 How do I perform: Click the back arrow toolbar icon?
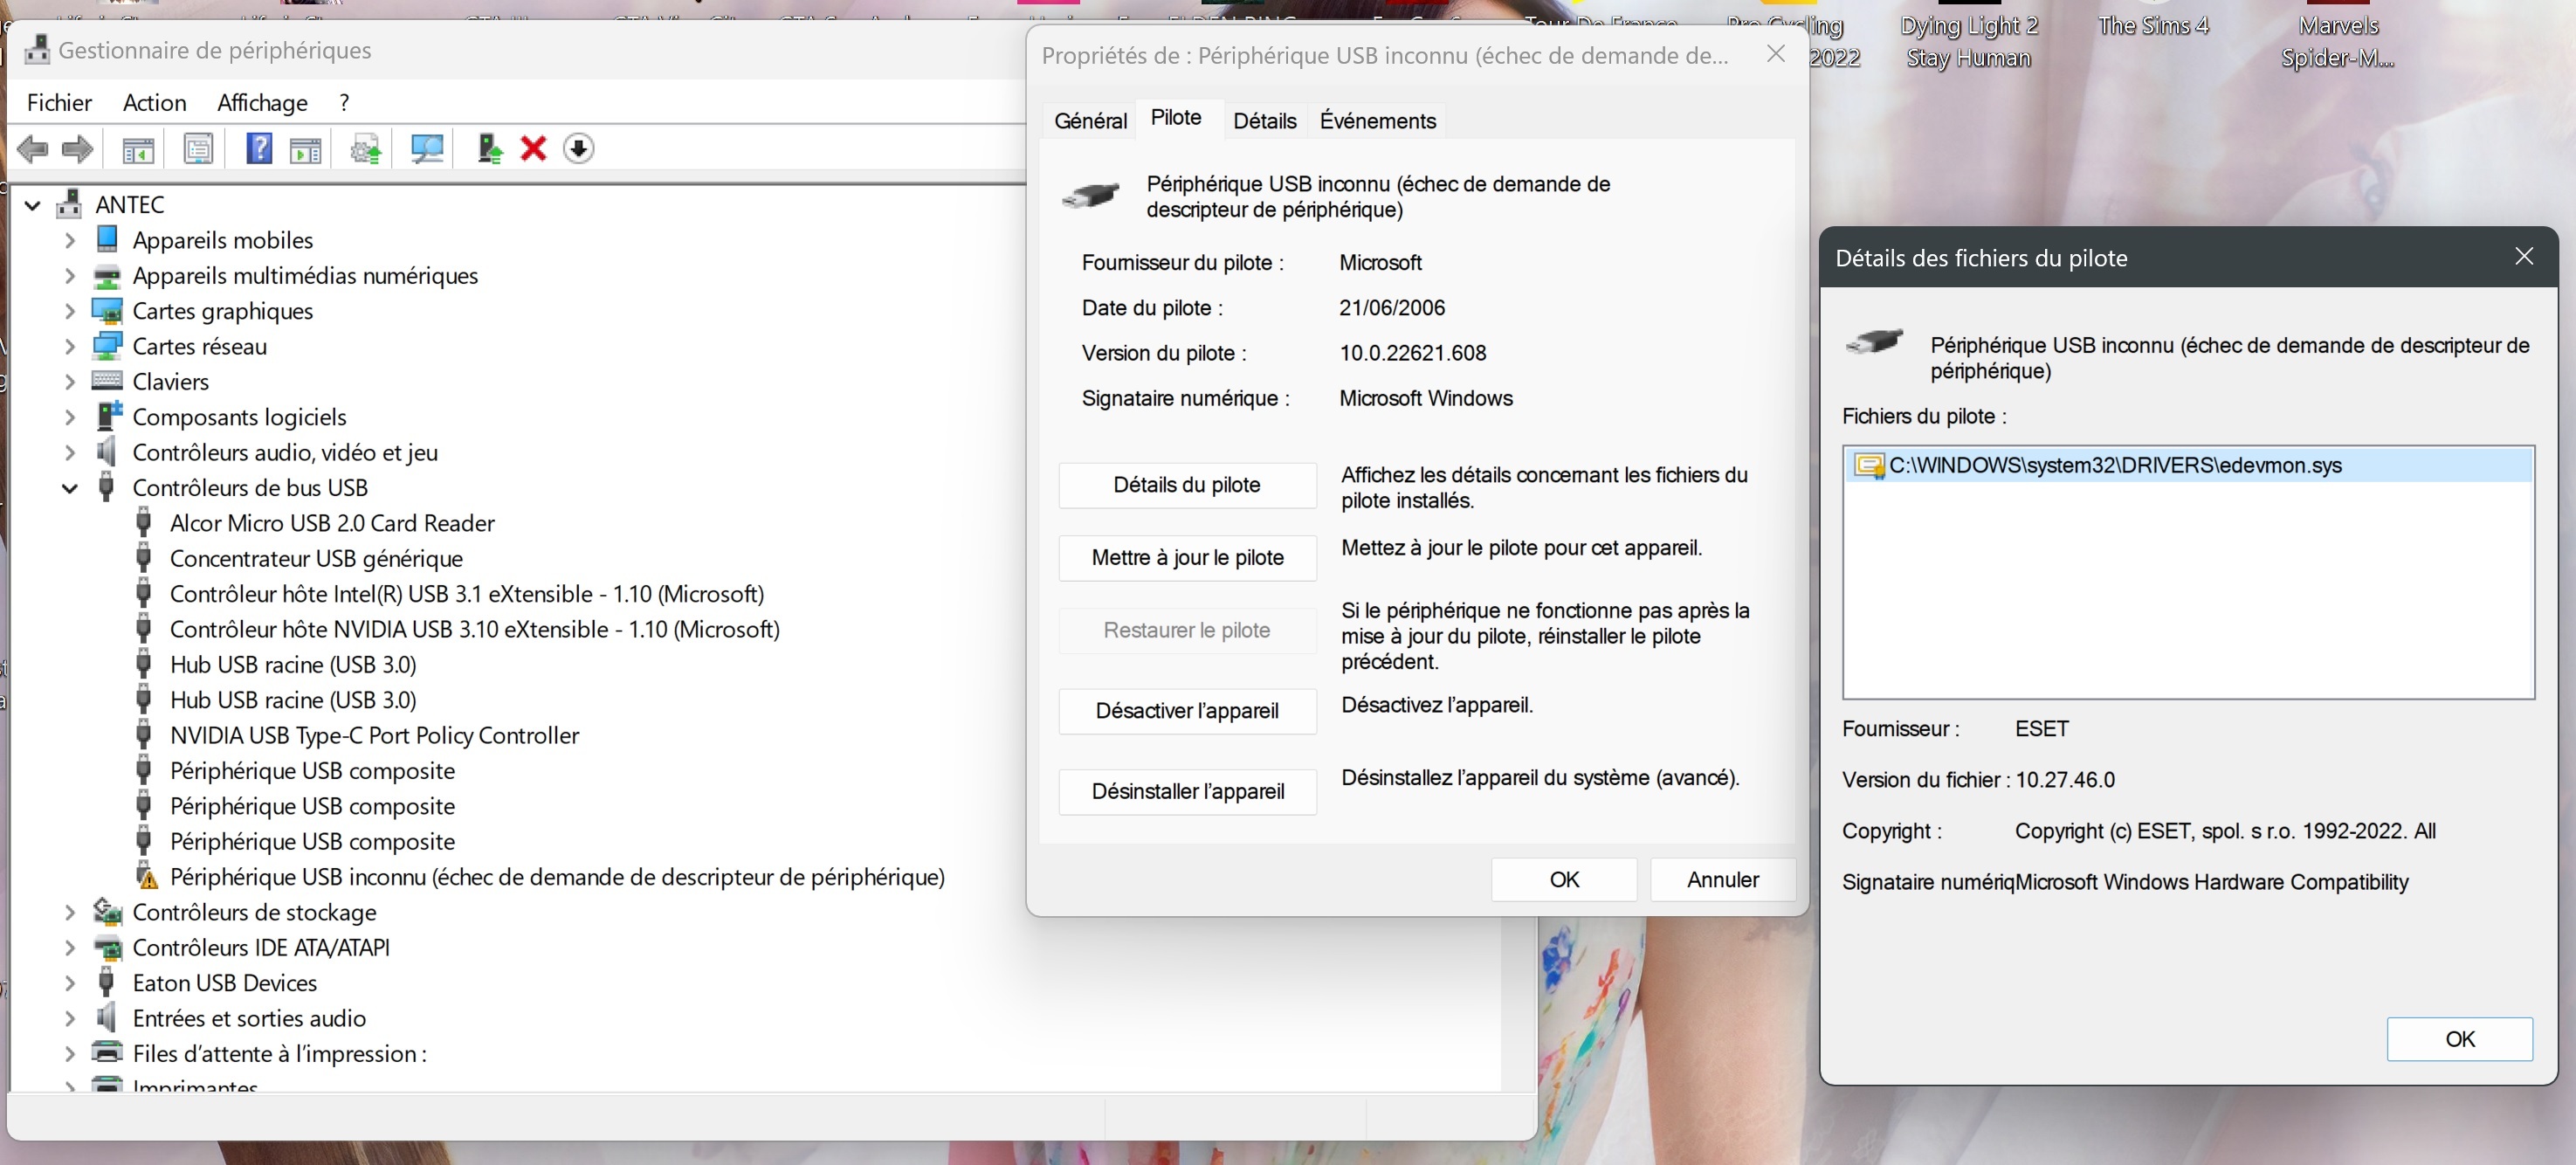(x=32, y=149)
